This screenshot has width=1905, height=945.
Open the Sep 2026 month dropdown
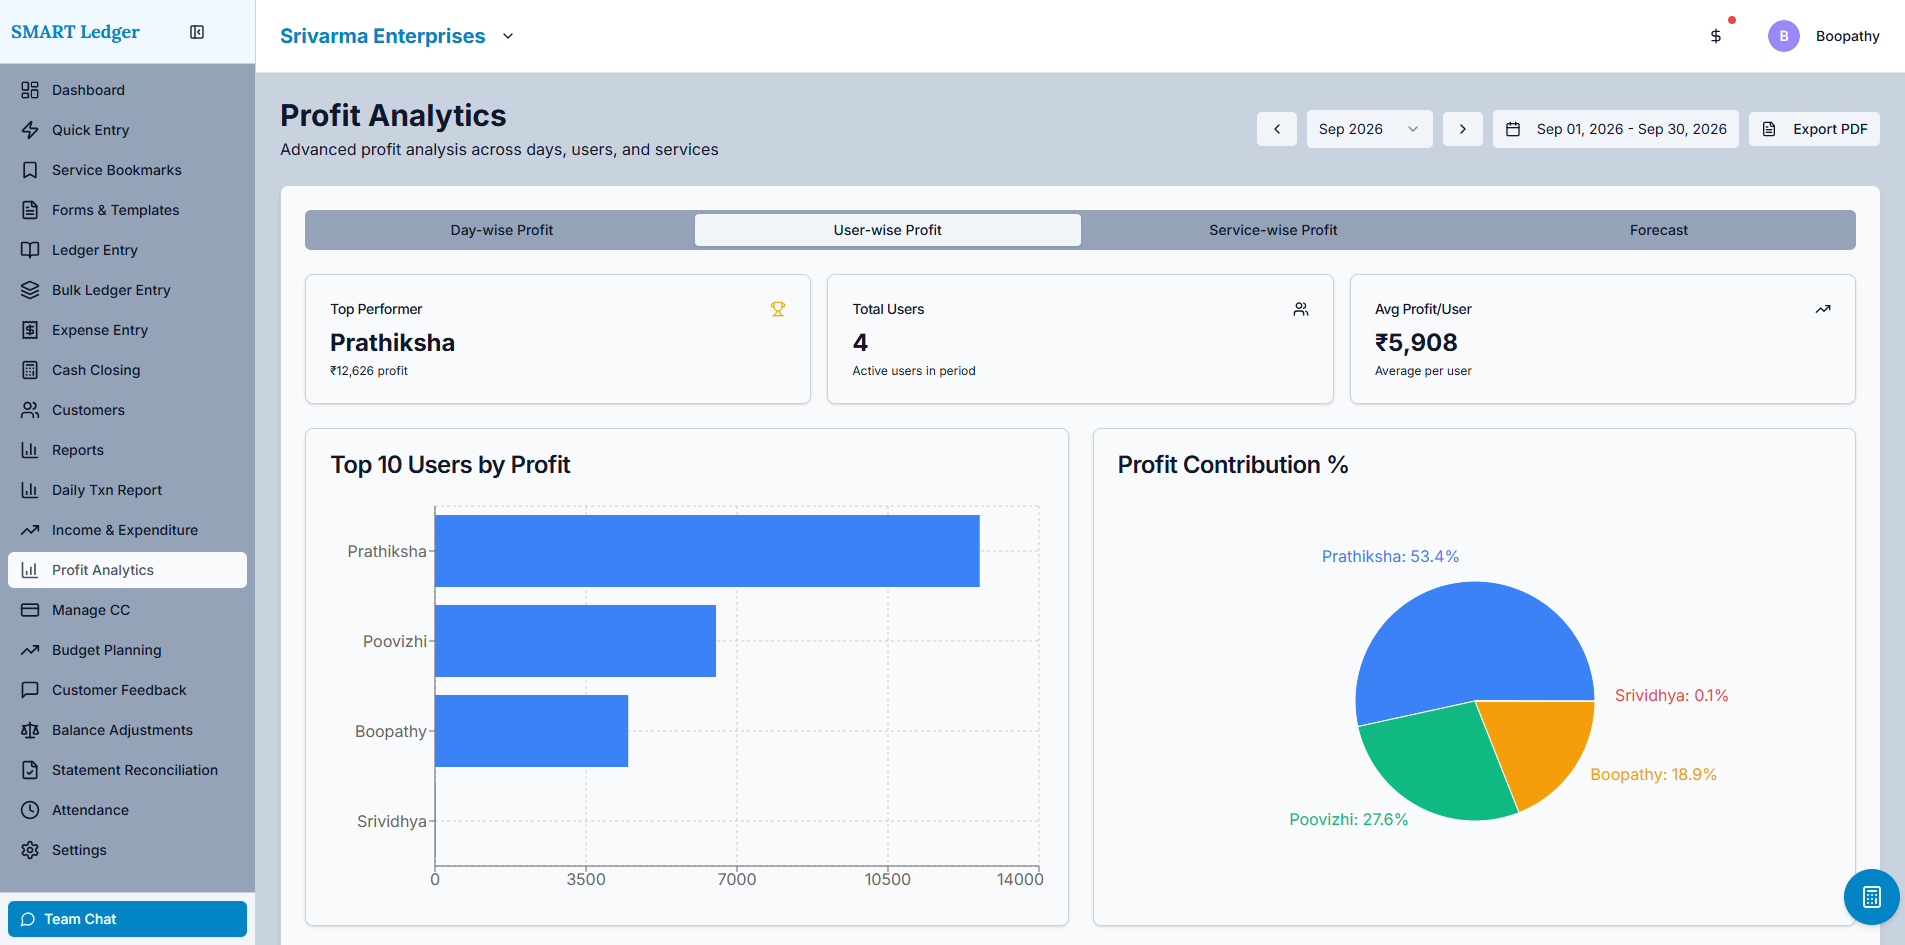pyautogui.click(x=1369, y=129)
